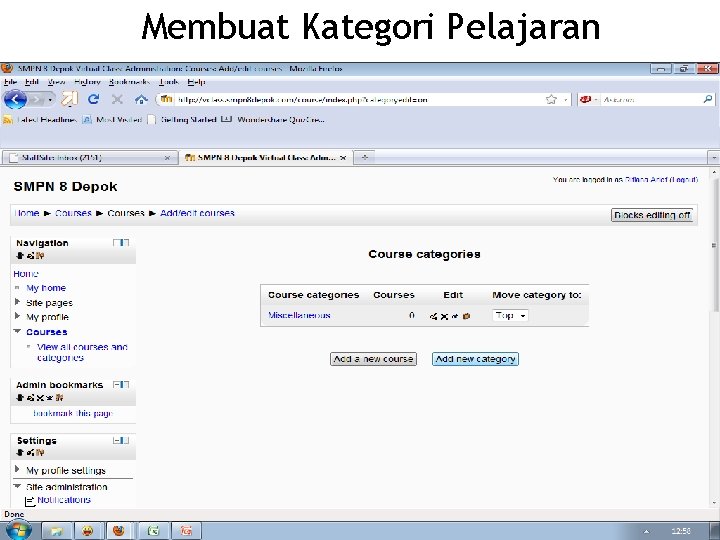Screen dimensions: 720x540
Task: Collapse the Admin bookmarks block
Action: pyautogui.click(x=121, y=384)
